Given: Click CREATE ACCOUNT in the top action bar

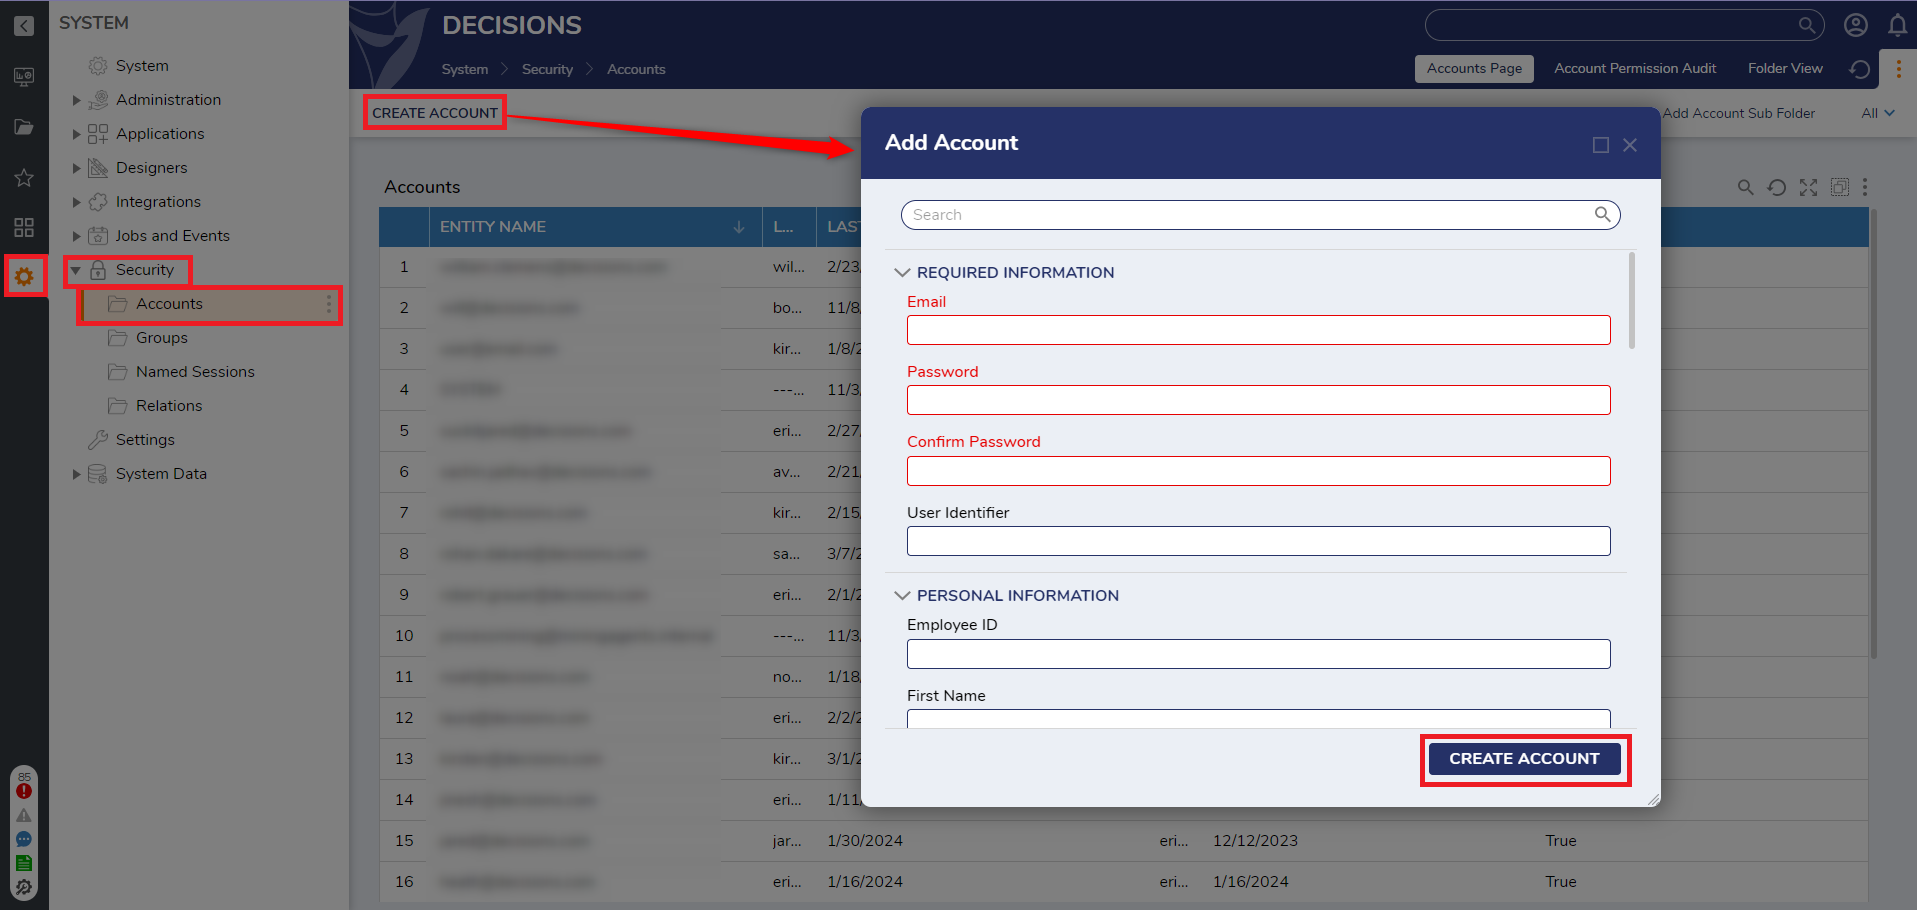Looking at the screenshot, I should tap(435, 113).
